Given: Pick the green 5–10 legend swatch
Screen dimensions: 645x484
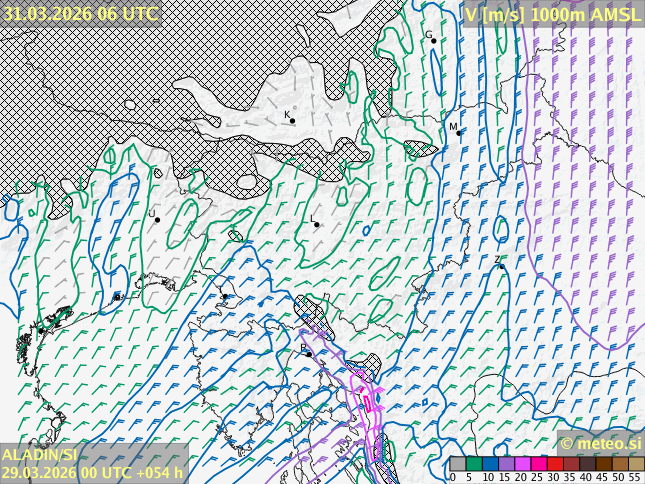Looking at the screenshot, I should [474, 464].
